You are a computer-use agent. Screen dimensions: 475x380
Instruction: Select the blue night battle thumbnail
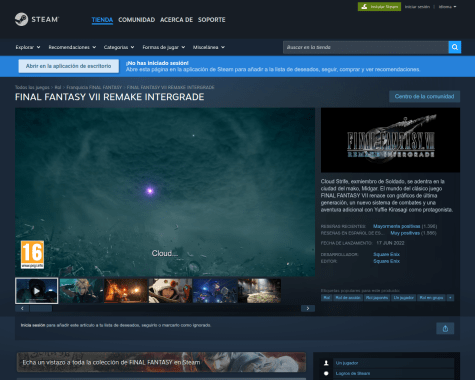click(215, 291)
